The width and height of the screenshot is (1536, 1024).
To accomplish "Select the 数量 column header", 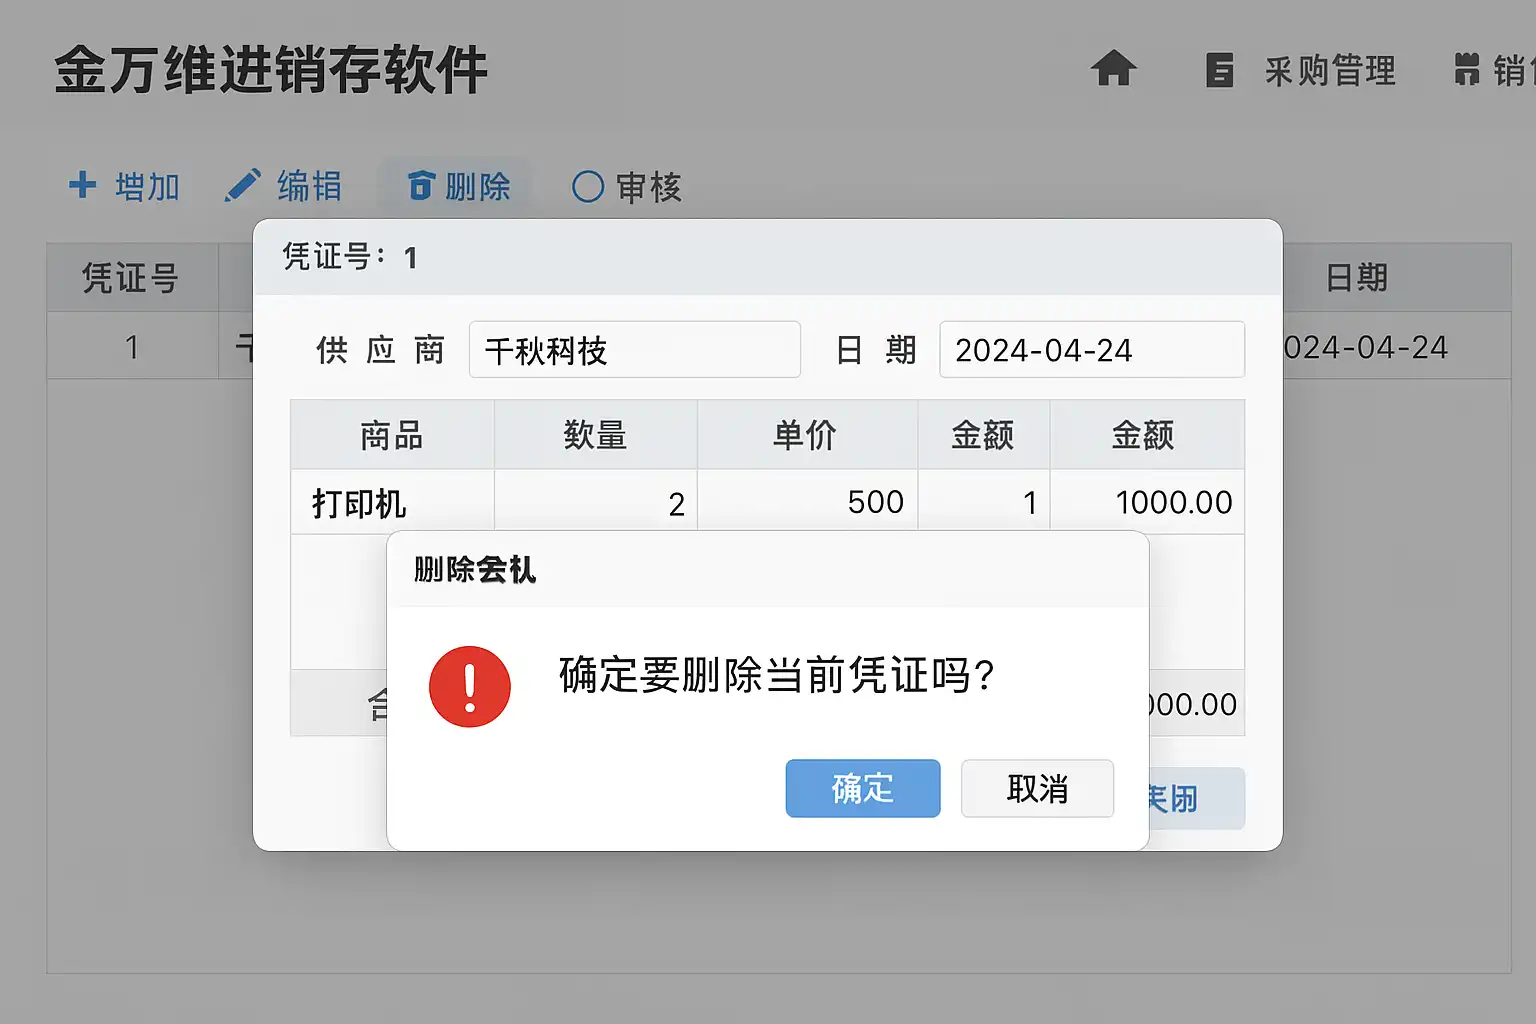I will (x=595, y=435).
